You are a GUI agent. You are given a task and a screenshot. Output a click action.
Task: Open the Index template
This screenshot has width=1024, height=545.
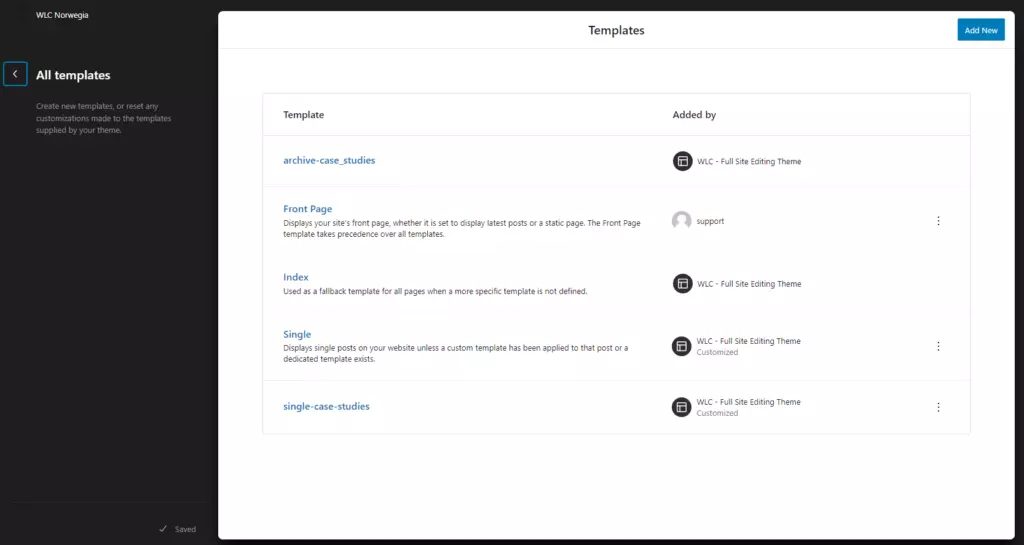[x=296, y=277]
